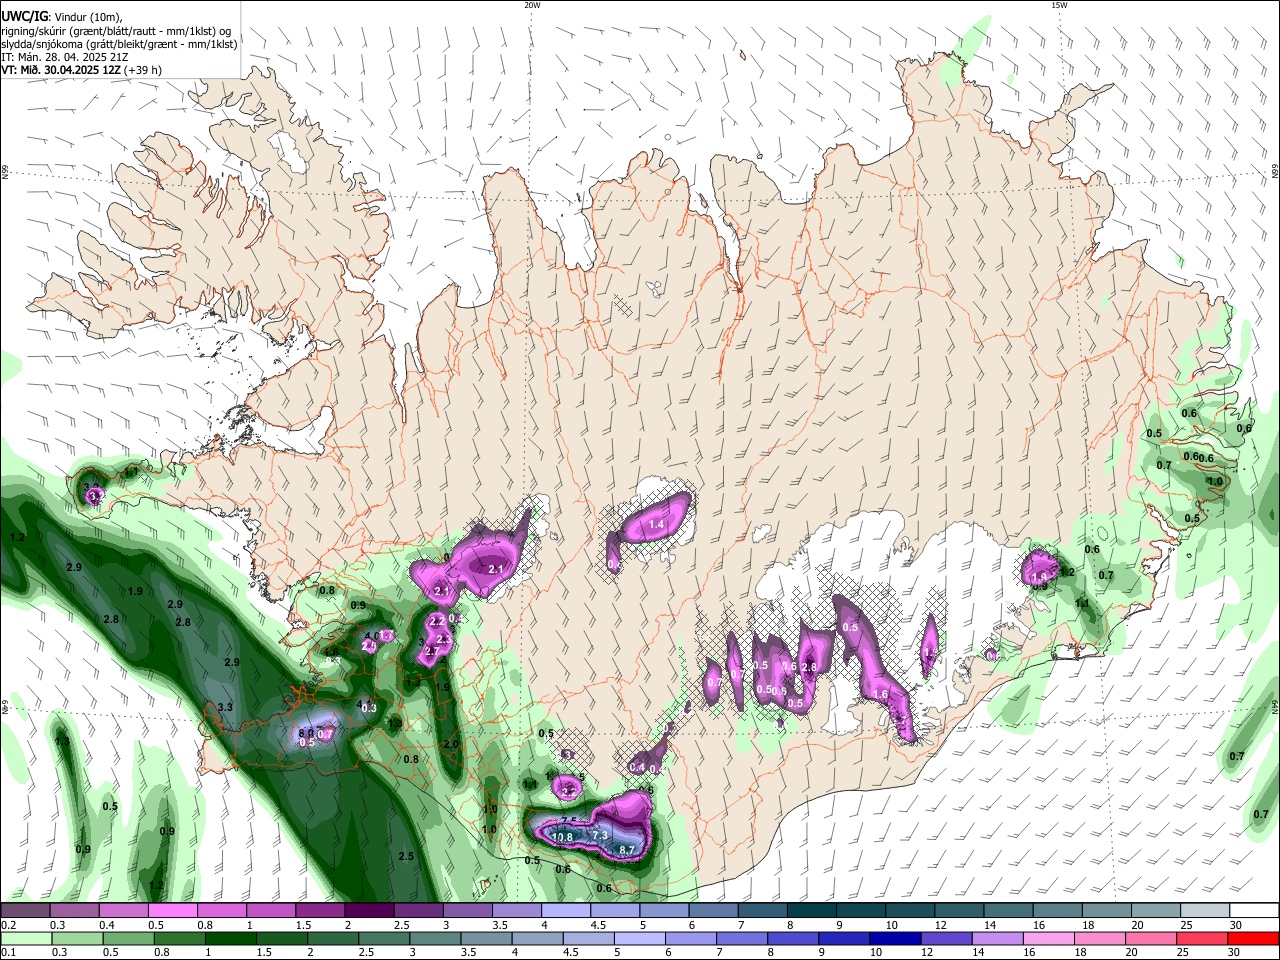The image size is (1280, 960).
Task: Click the pale green first swatch in the bottom legend row
Action: point(26,938)
